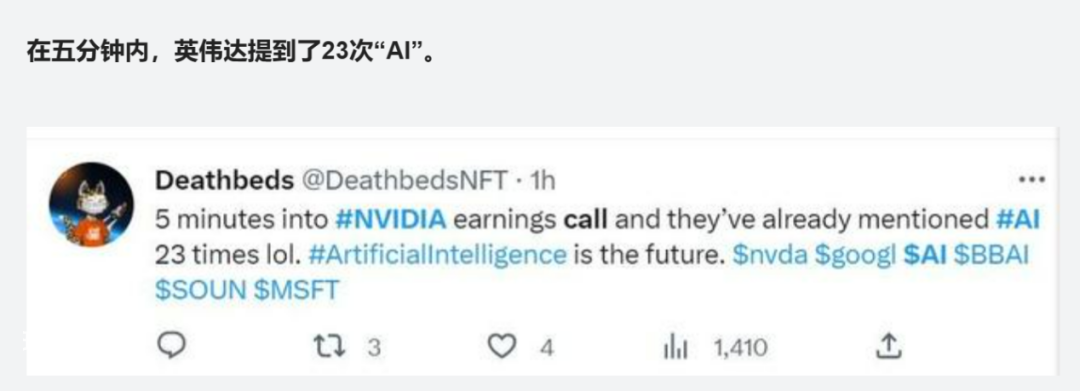The height and width of the screenshot is (391, 1080).
Task: Click the @DeathbedsNFT handle
Action: tap(404, 180)
